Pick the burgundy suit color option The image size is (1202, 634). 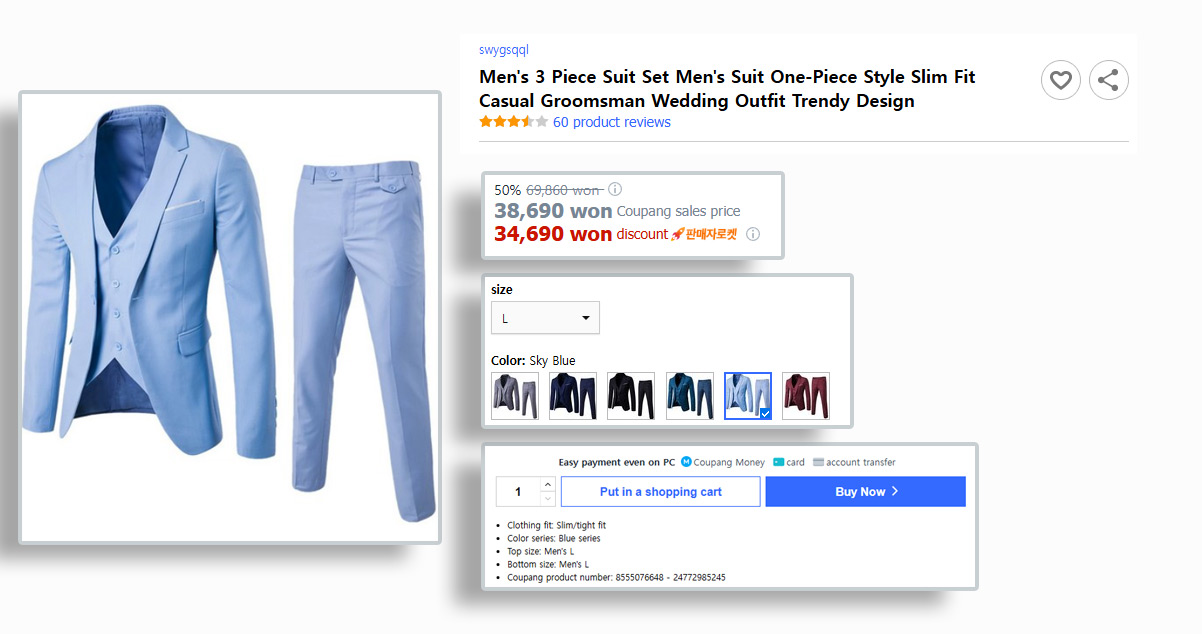(x=806, y=396)
